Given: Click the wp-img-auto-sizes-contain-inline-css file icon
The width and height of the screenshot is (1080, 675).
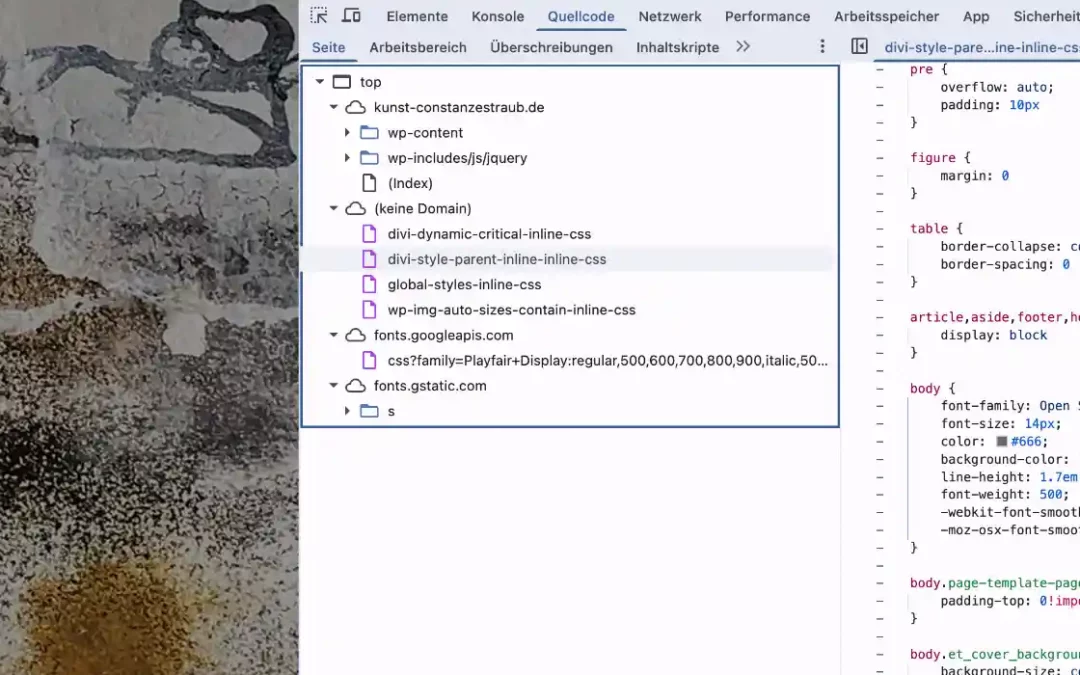Looking at the screenshot, I should point(370,310).
